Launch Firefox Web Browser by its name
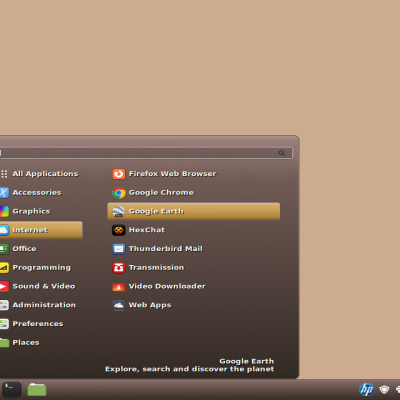400x400 pixels. point(173,174)
